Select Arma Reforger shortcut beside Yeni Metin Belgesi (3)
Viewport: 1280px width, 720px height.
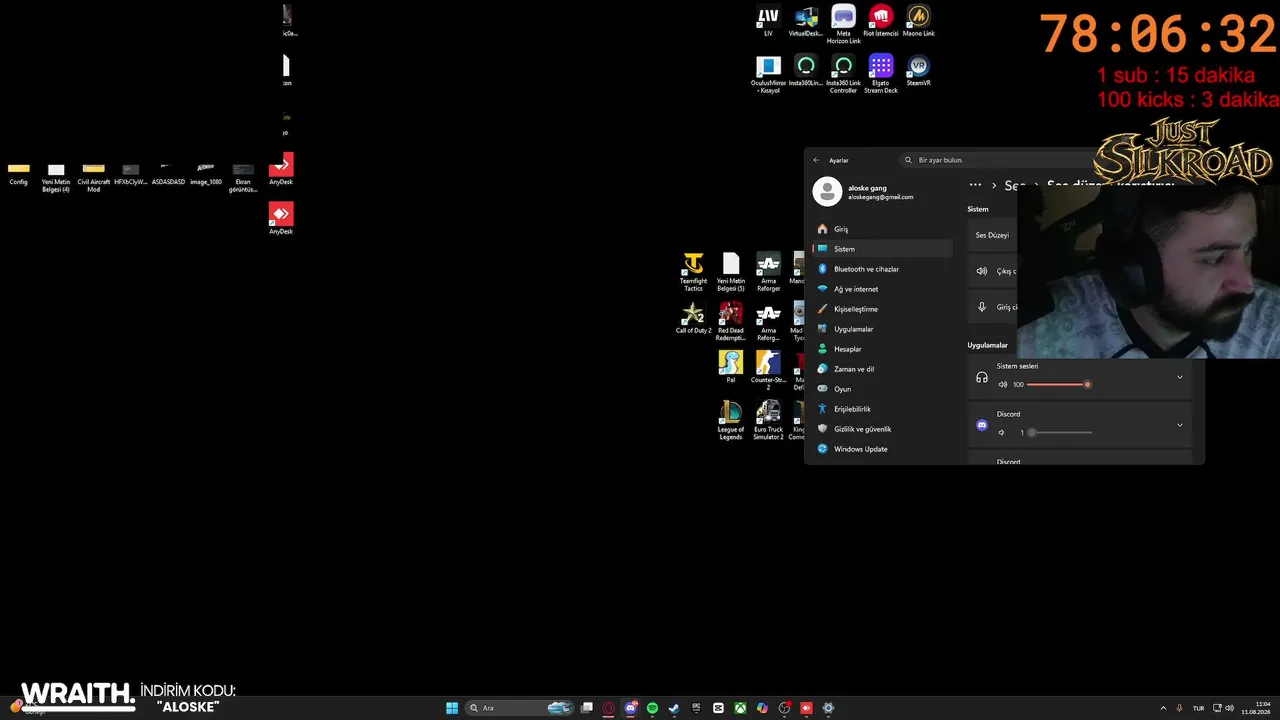(768, 272)
